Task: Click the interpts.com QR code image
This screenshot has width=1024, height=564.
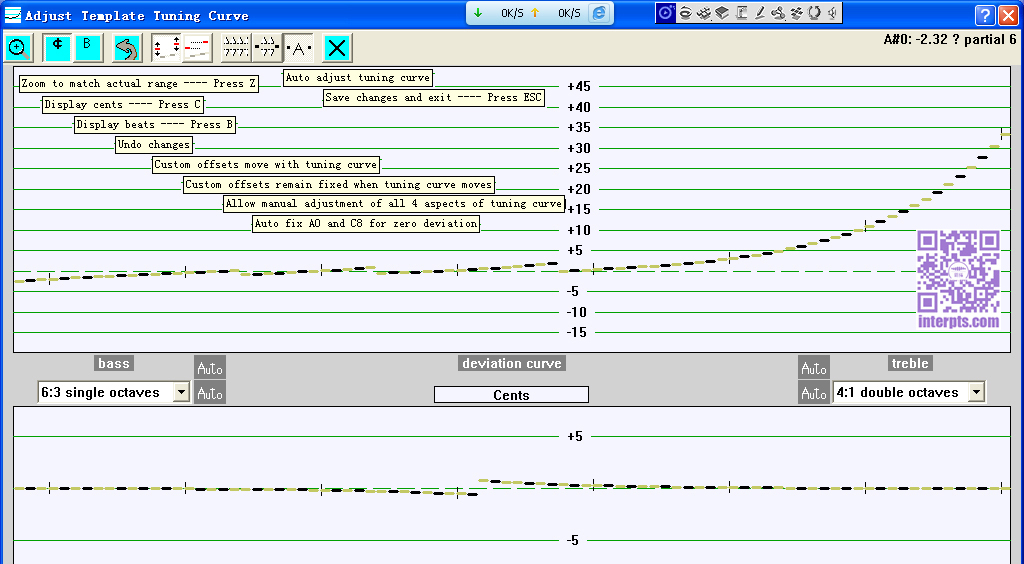Action: (x=958, y=272)
